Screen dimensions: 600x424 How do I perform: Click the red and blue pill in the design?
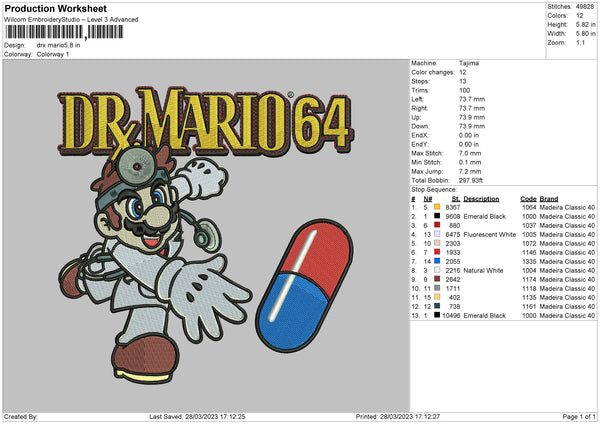[x=305, y=285]
